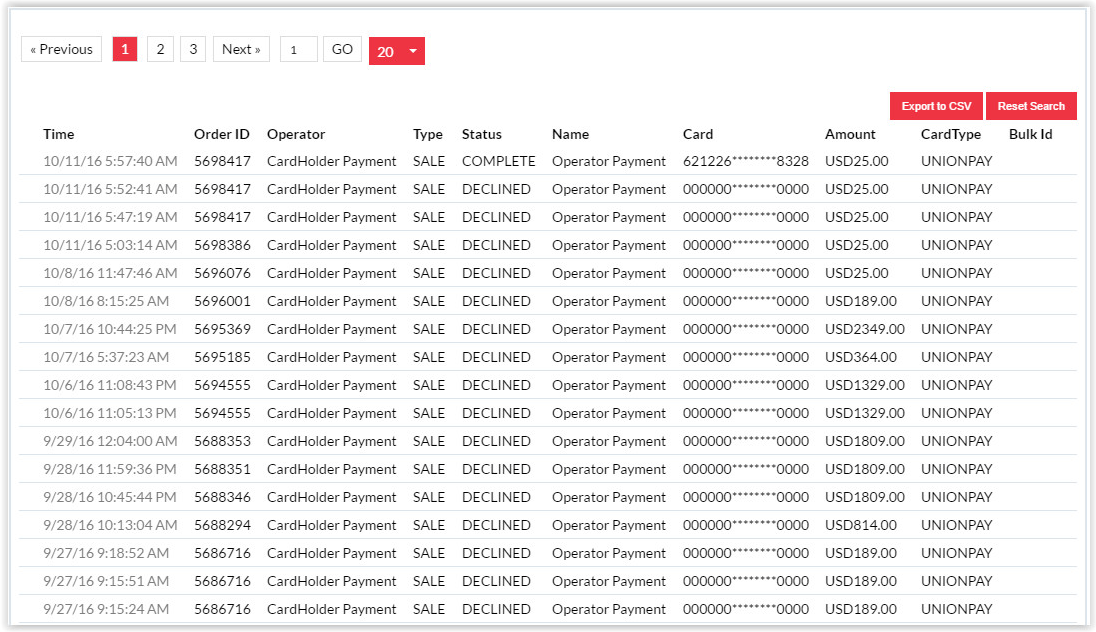This screenshot has width=1096, height=632.
Task: Sort by the Time column header
Action: coord(59,134)
